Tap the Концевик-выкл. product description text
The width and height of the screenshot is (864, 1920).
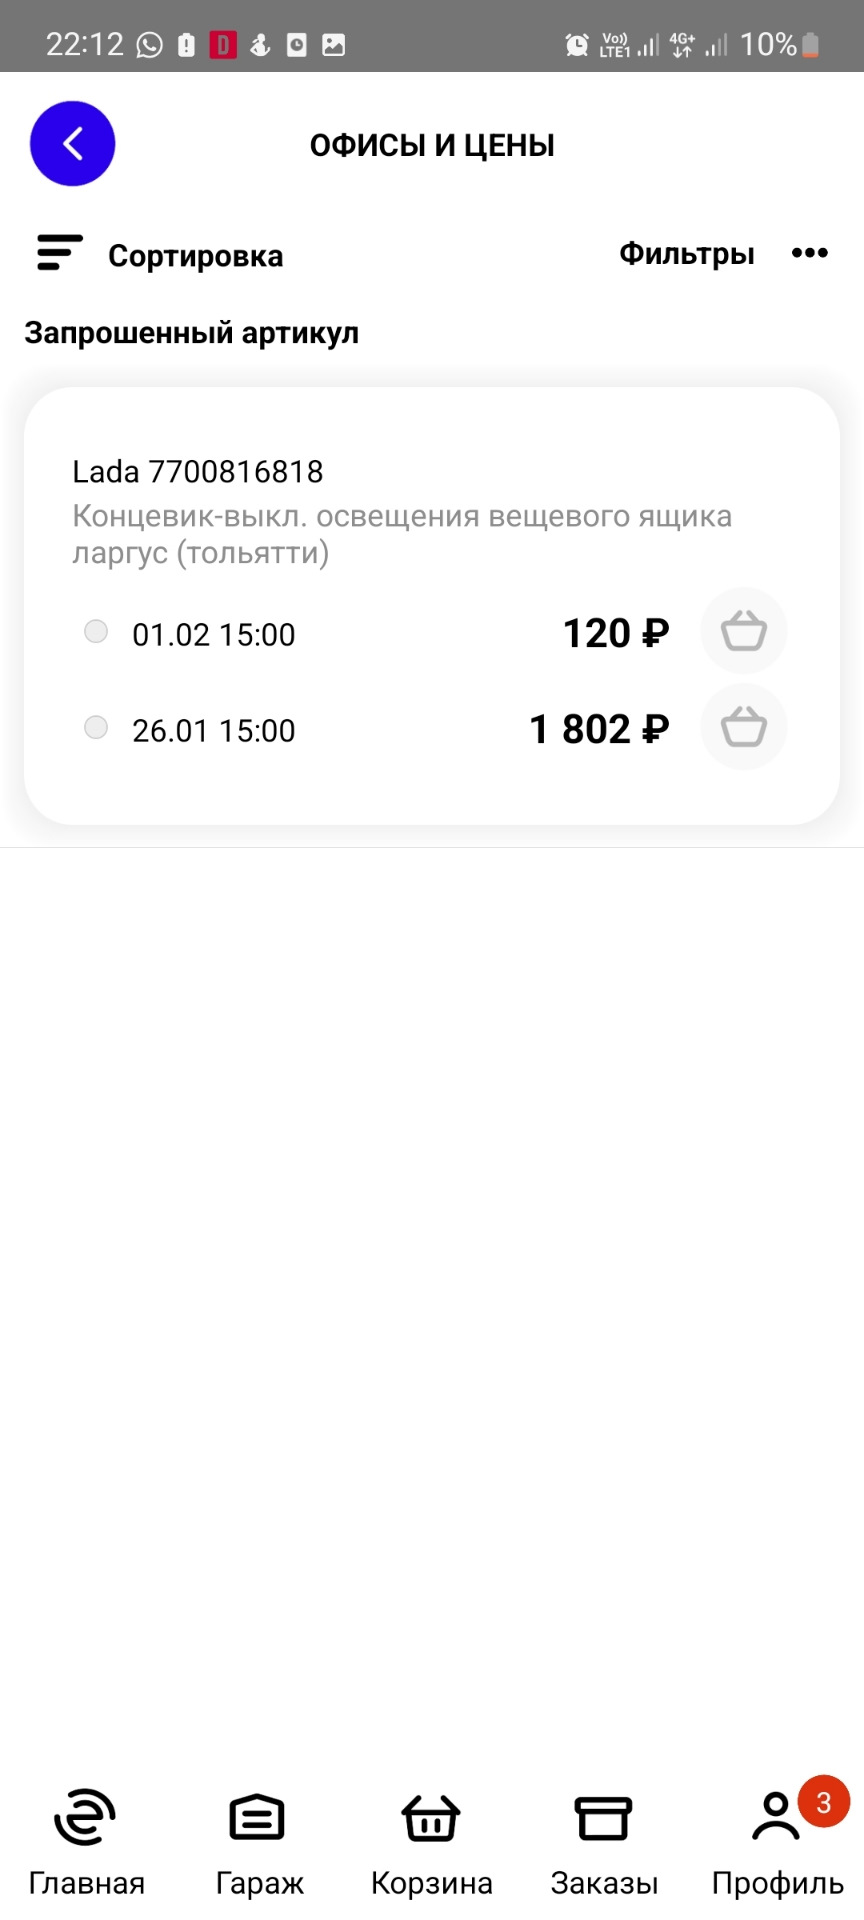[401, 534]
